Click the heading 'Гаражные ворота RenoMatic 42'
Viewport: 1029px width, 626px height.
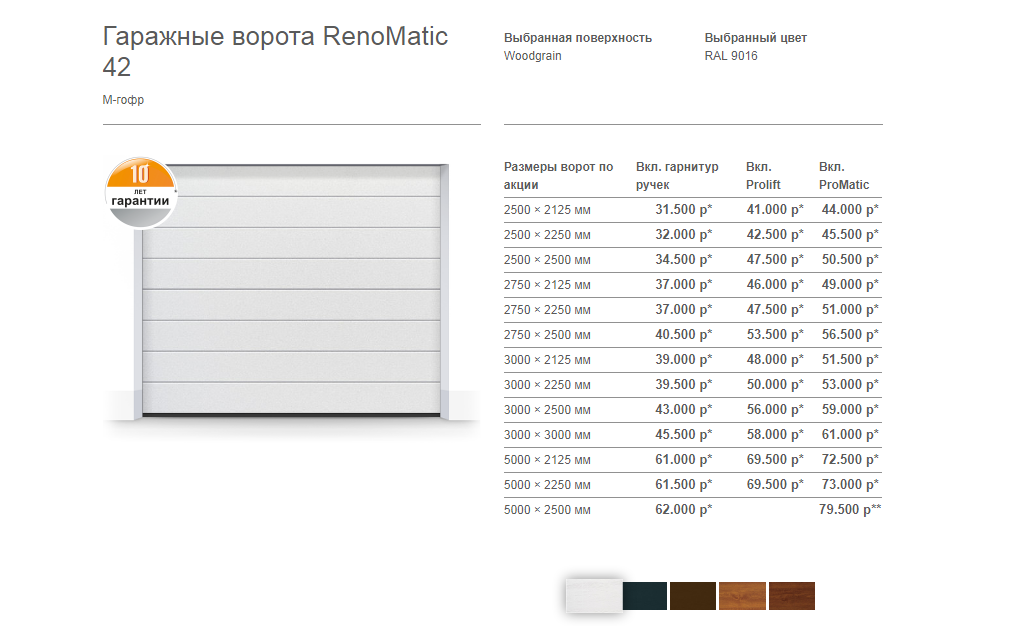275,51
